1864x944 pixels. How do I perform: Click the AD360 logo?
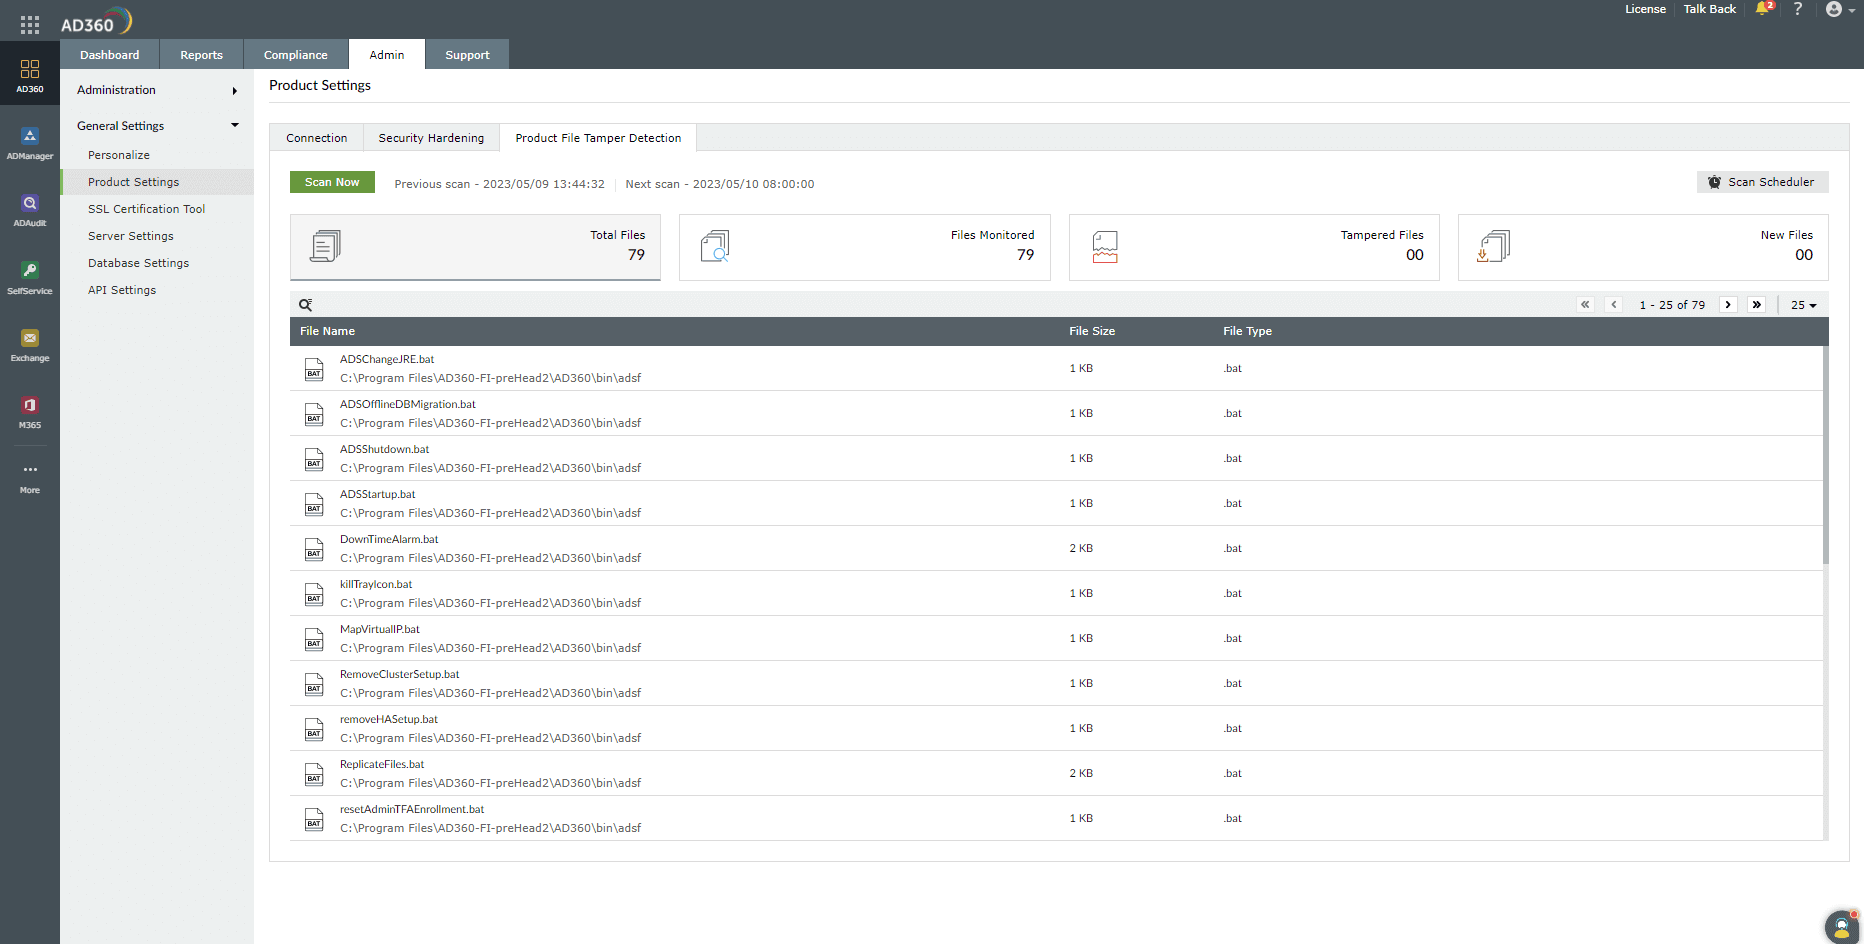pyautogui.click(x=96, y=22)
